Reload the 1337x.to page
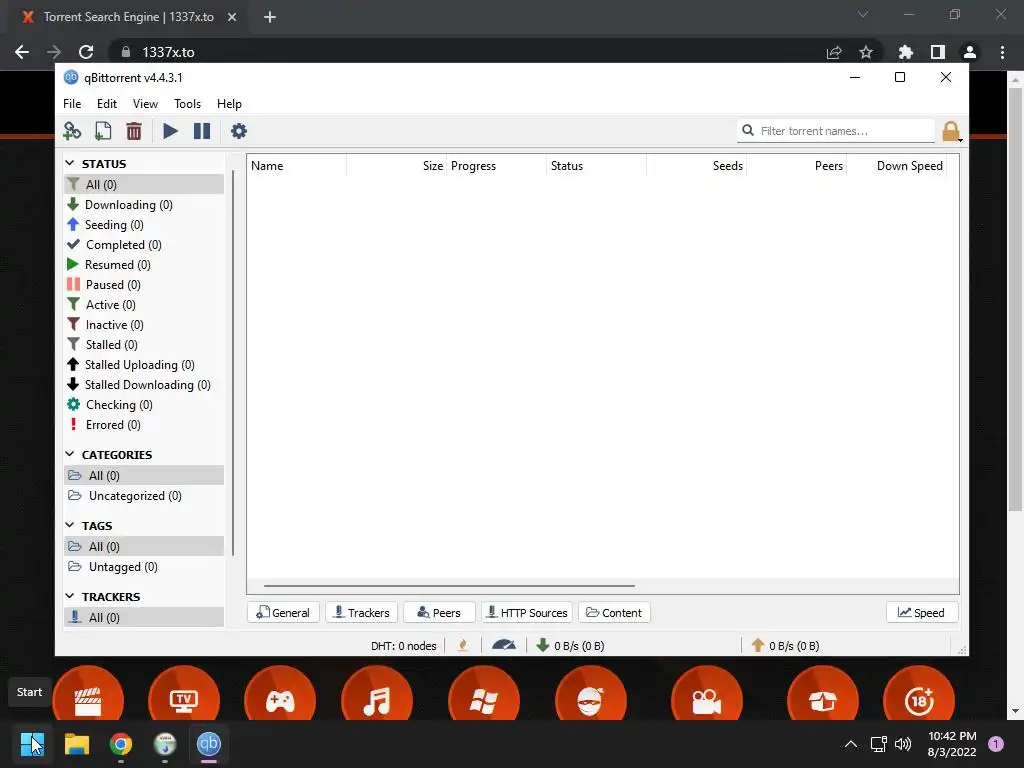The image size is (1024, 768). 86,52
